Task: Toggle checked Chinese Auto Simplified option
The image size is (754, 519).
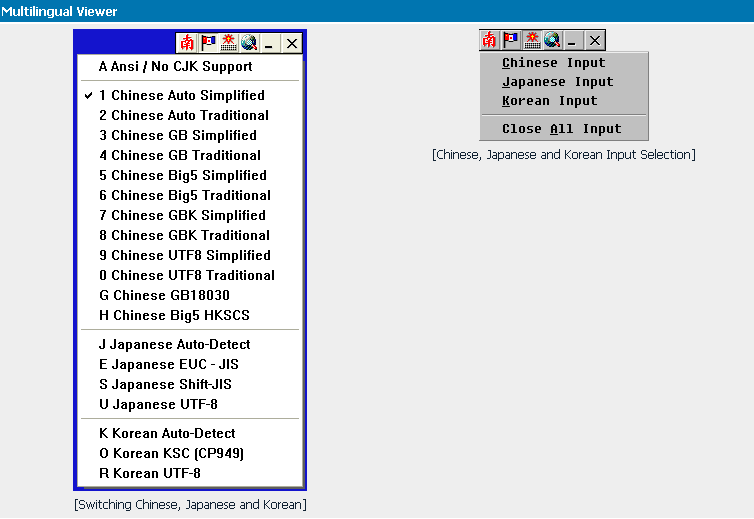Action: pos(190,95)
